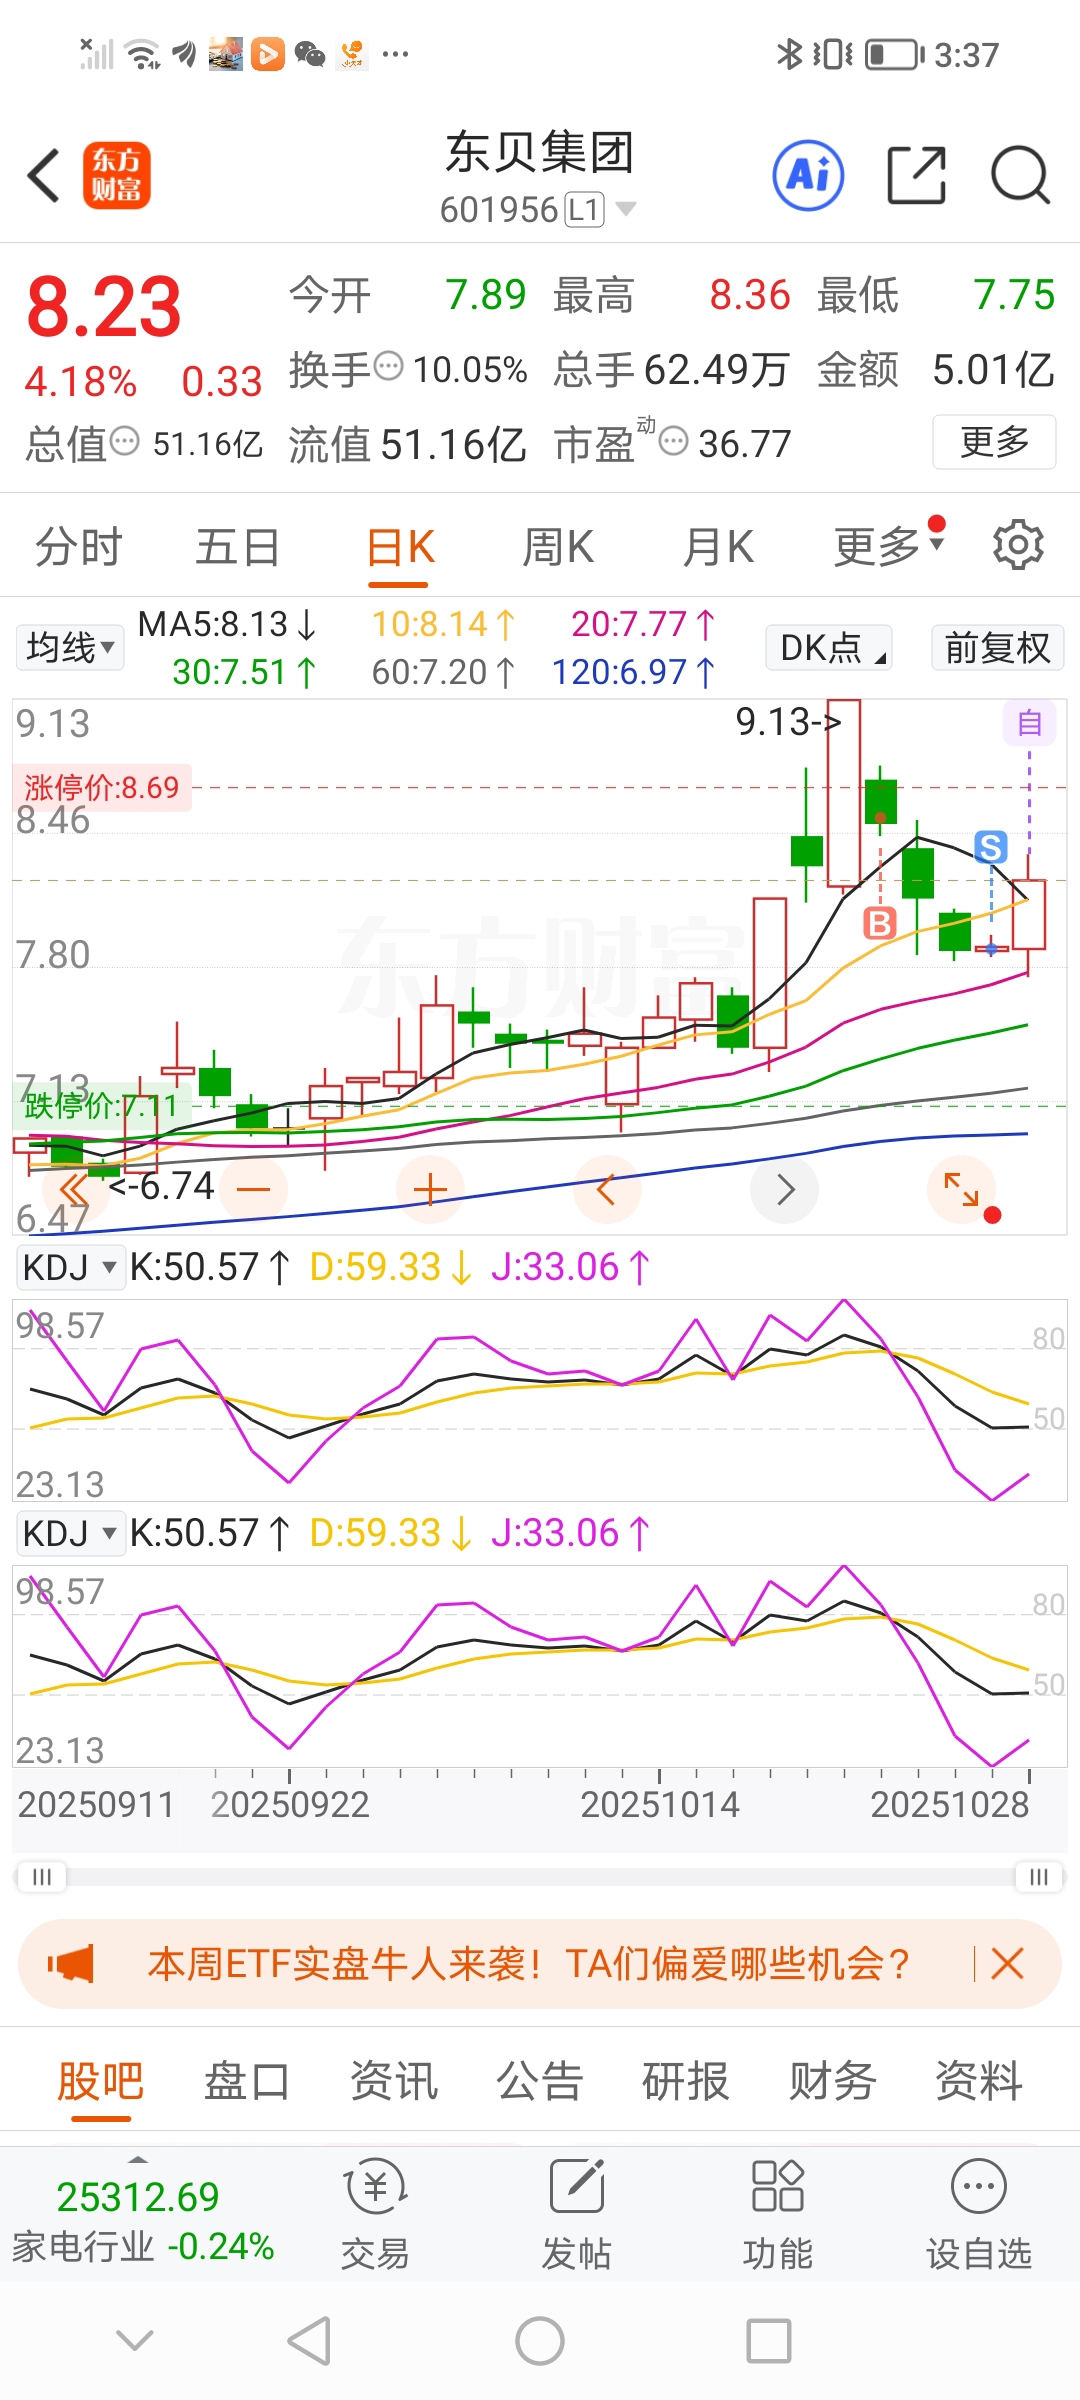Image resolution: width=1080 pixels, height=2400 pixels.
Task: Tap the info icon beside 换手
Action: pos(388,367)
